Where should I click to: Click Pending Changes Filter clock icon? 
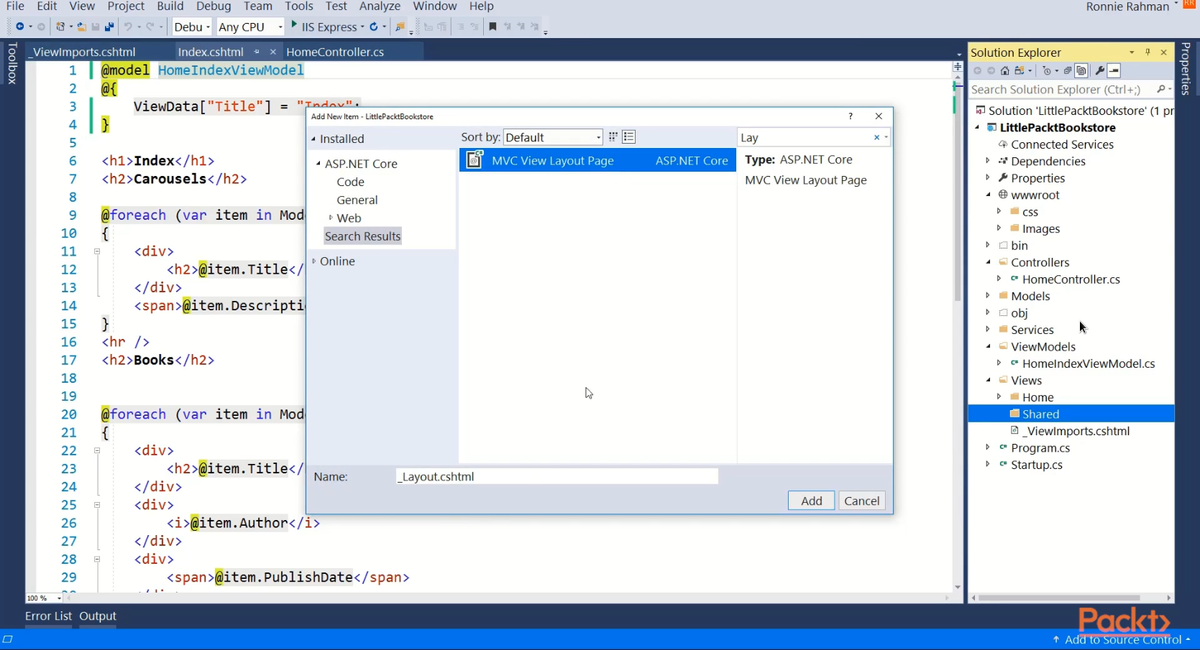[x=1047, y=71]
